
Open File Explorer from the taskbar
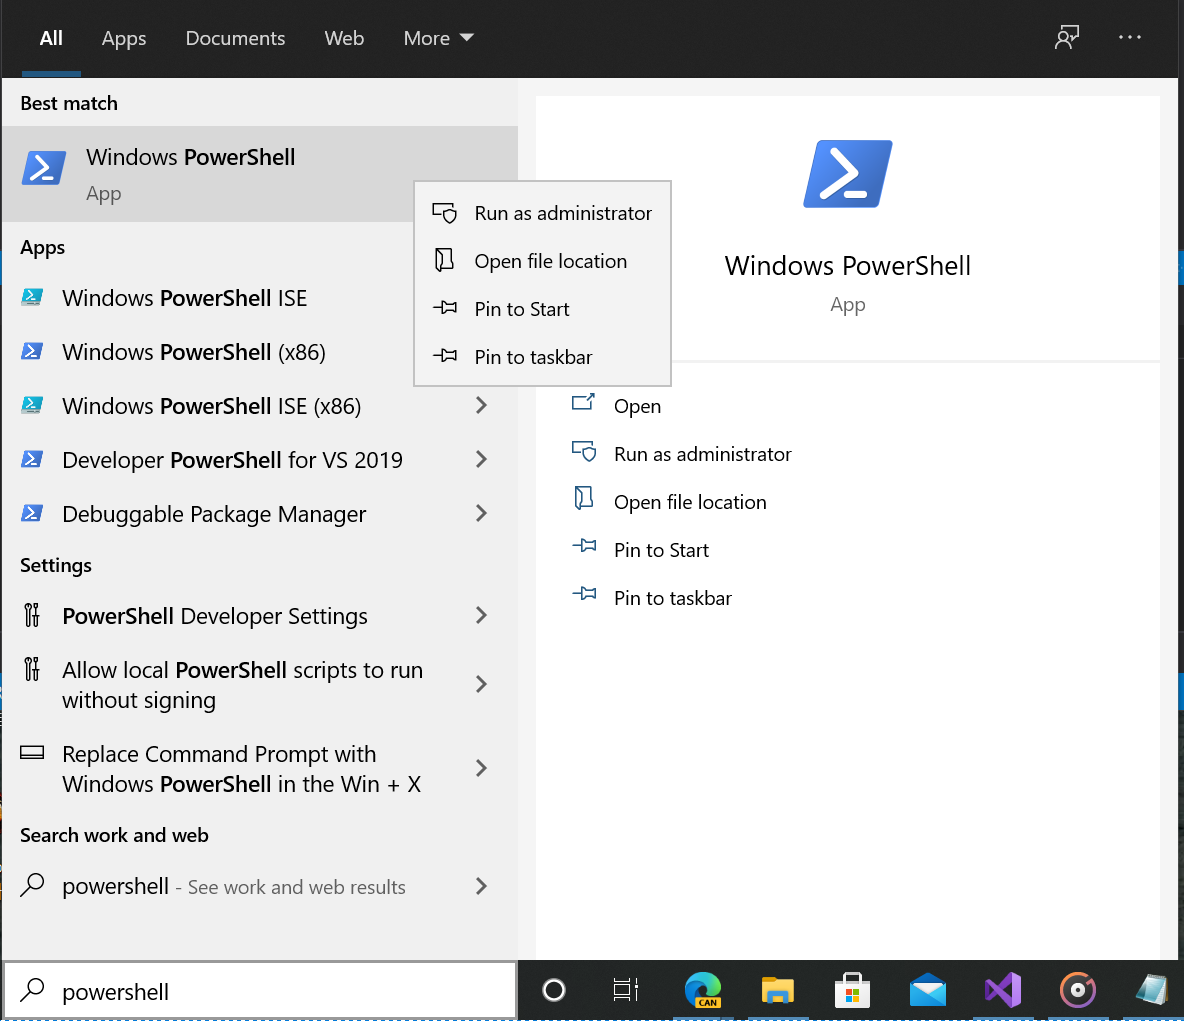click(x=778, y=990)
